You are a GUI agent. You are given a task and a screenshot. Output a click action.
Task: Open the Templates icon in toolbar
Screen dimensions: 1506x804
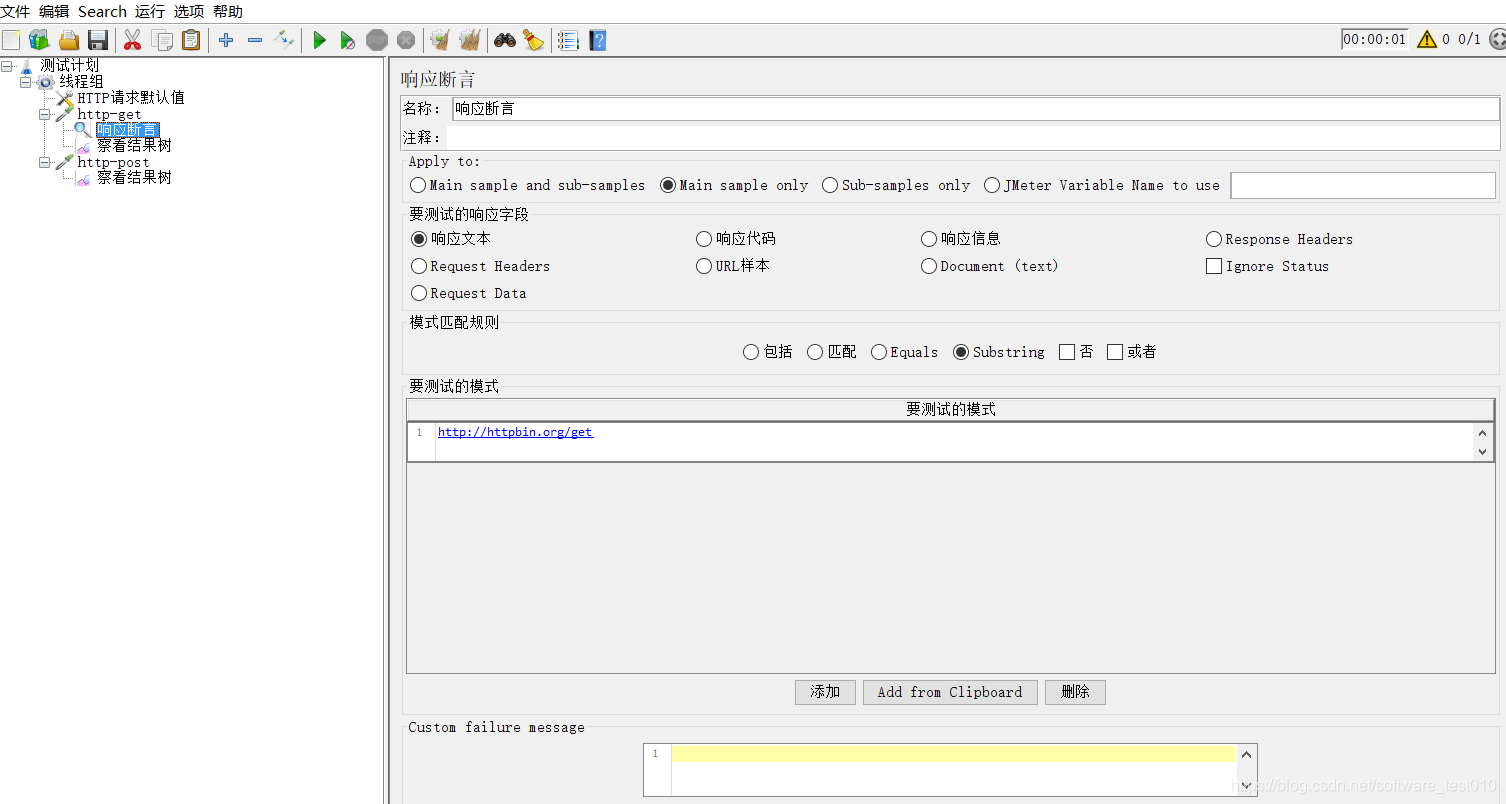click(x=39, y=40)
